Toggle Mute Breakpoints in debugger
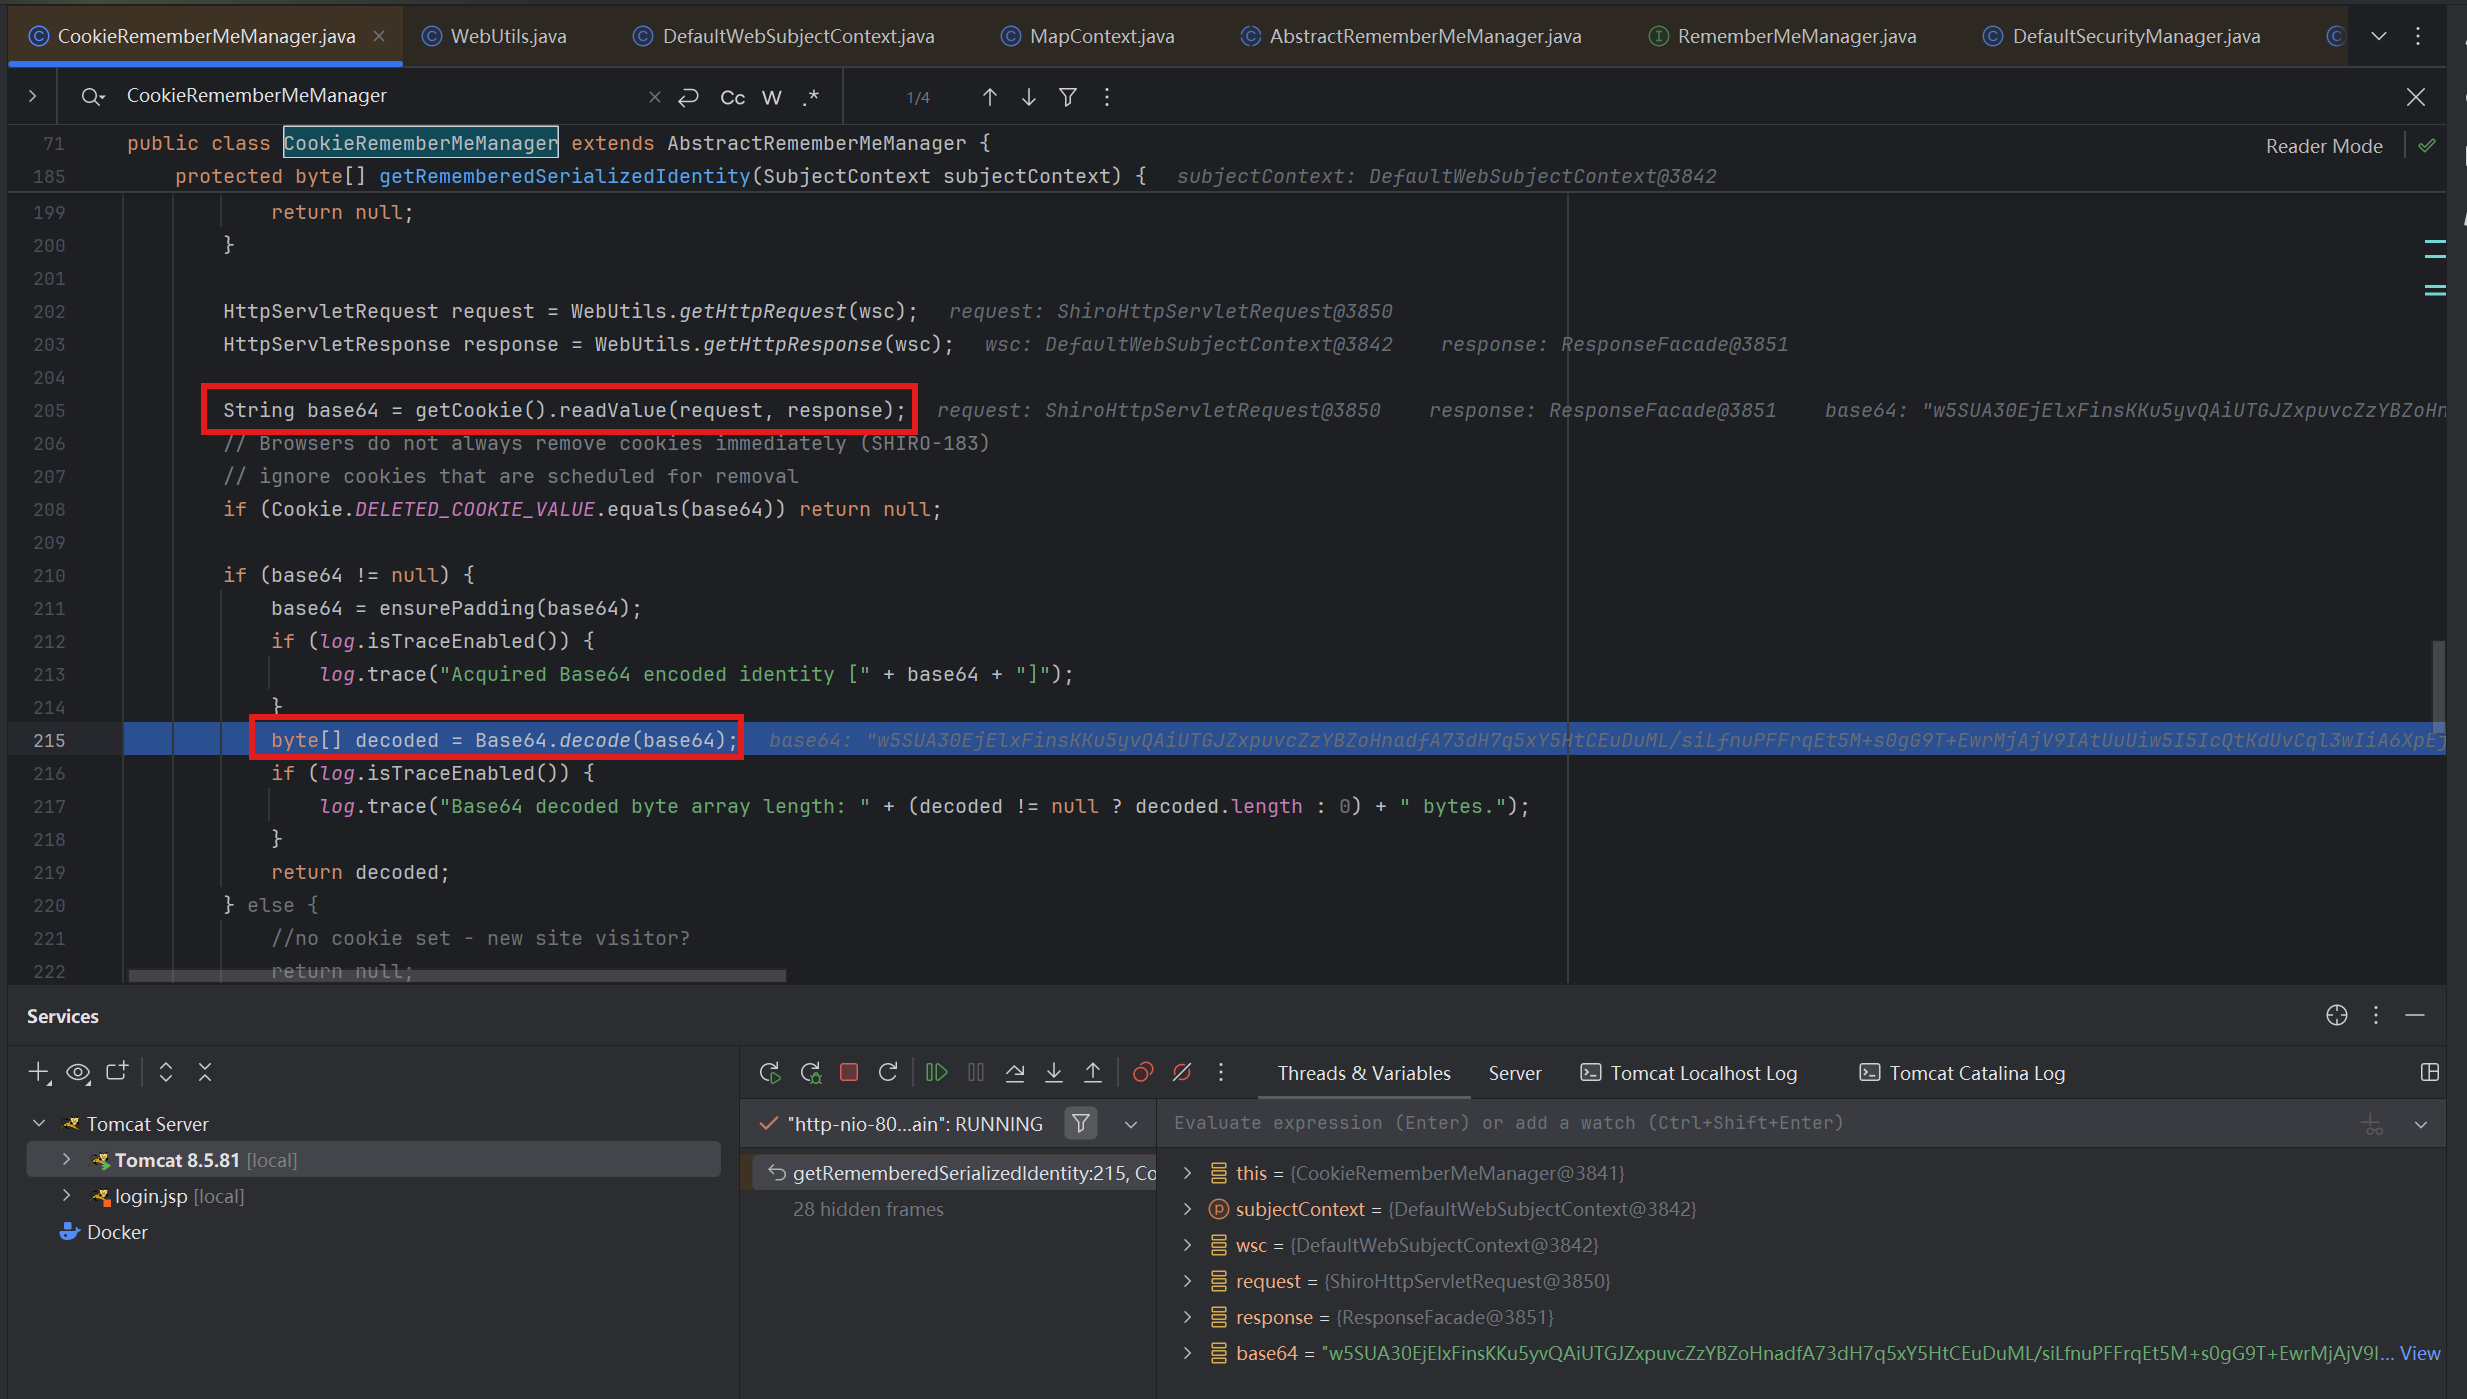2467x1399 pixels. [1182, 1073]
